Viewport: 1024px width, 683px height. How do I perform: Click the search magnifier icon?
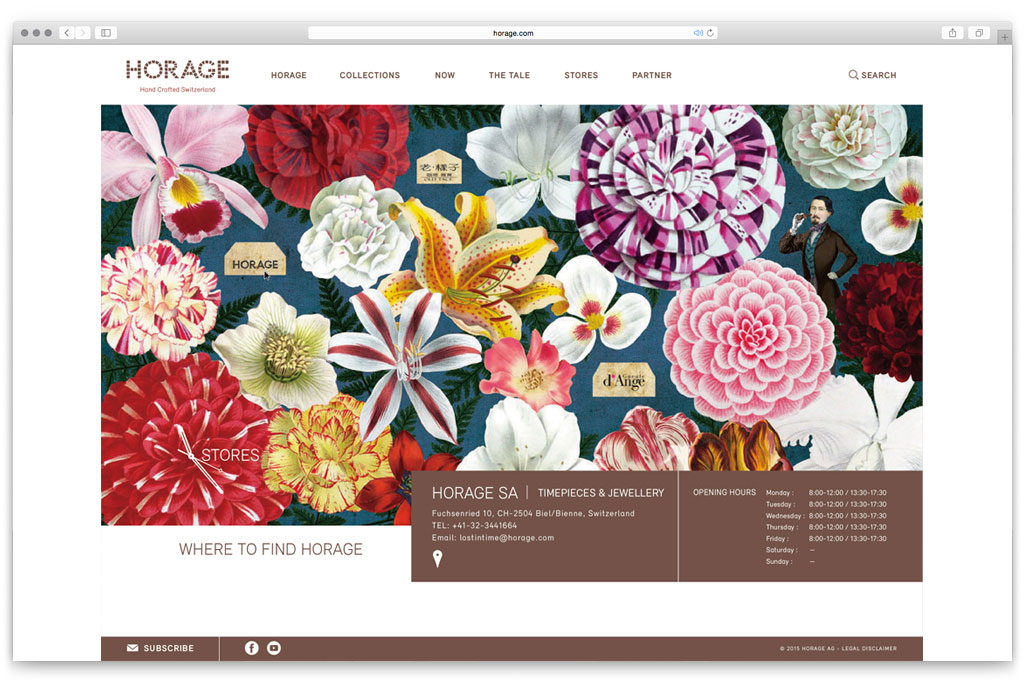click(853, 75)
